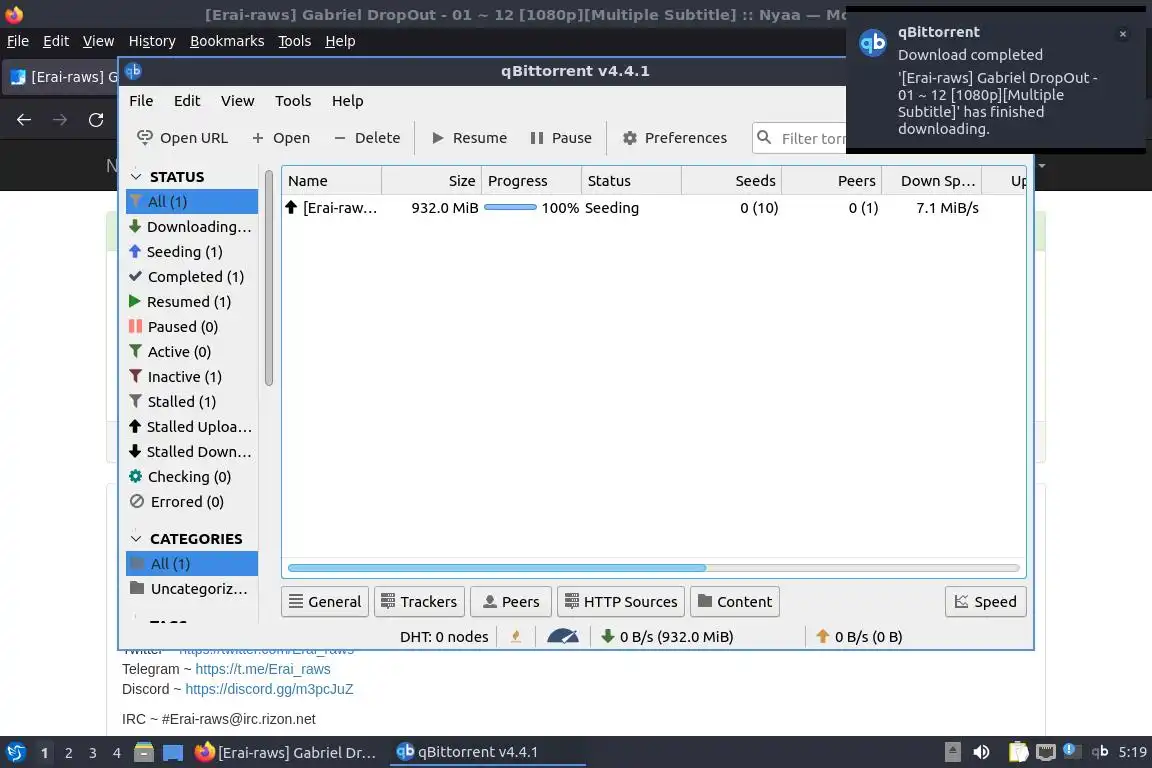Click the torrent's 100% progress bar
The height and width of the screenshot is (768, 1152).
pos(511,208)
